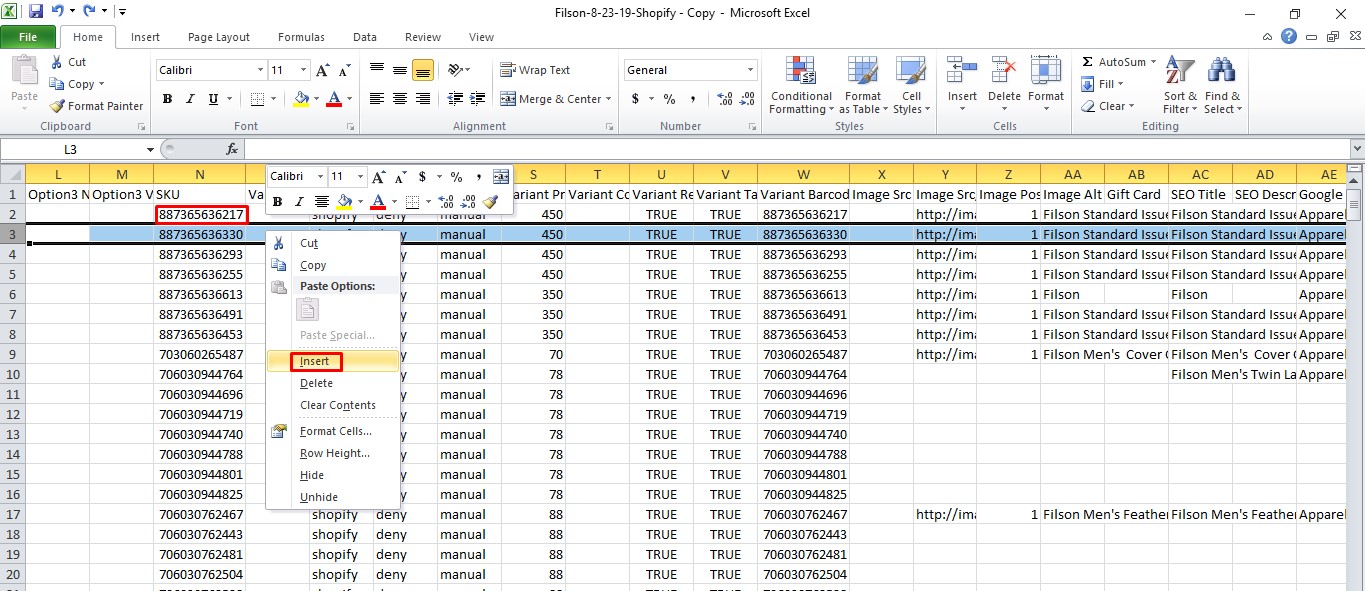
Task: Choose Insert from the context menu
Action: (333, 361)
